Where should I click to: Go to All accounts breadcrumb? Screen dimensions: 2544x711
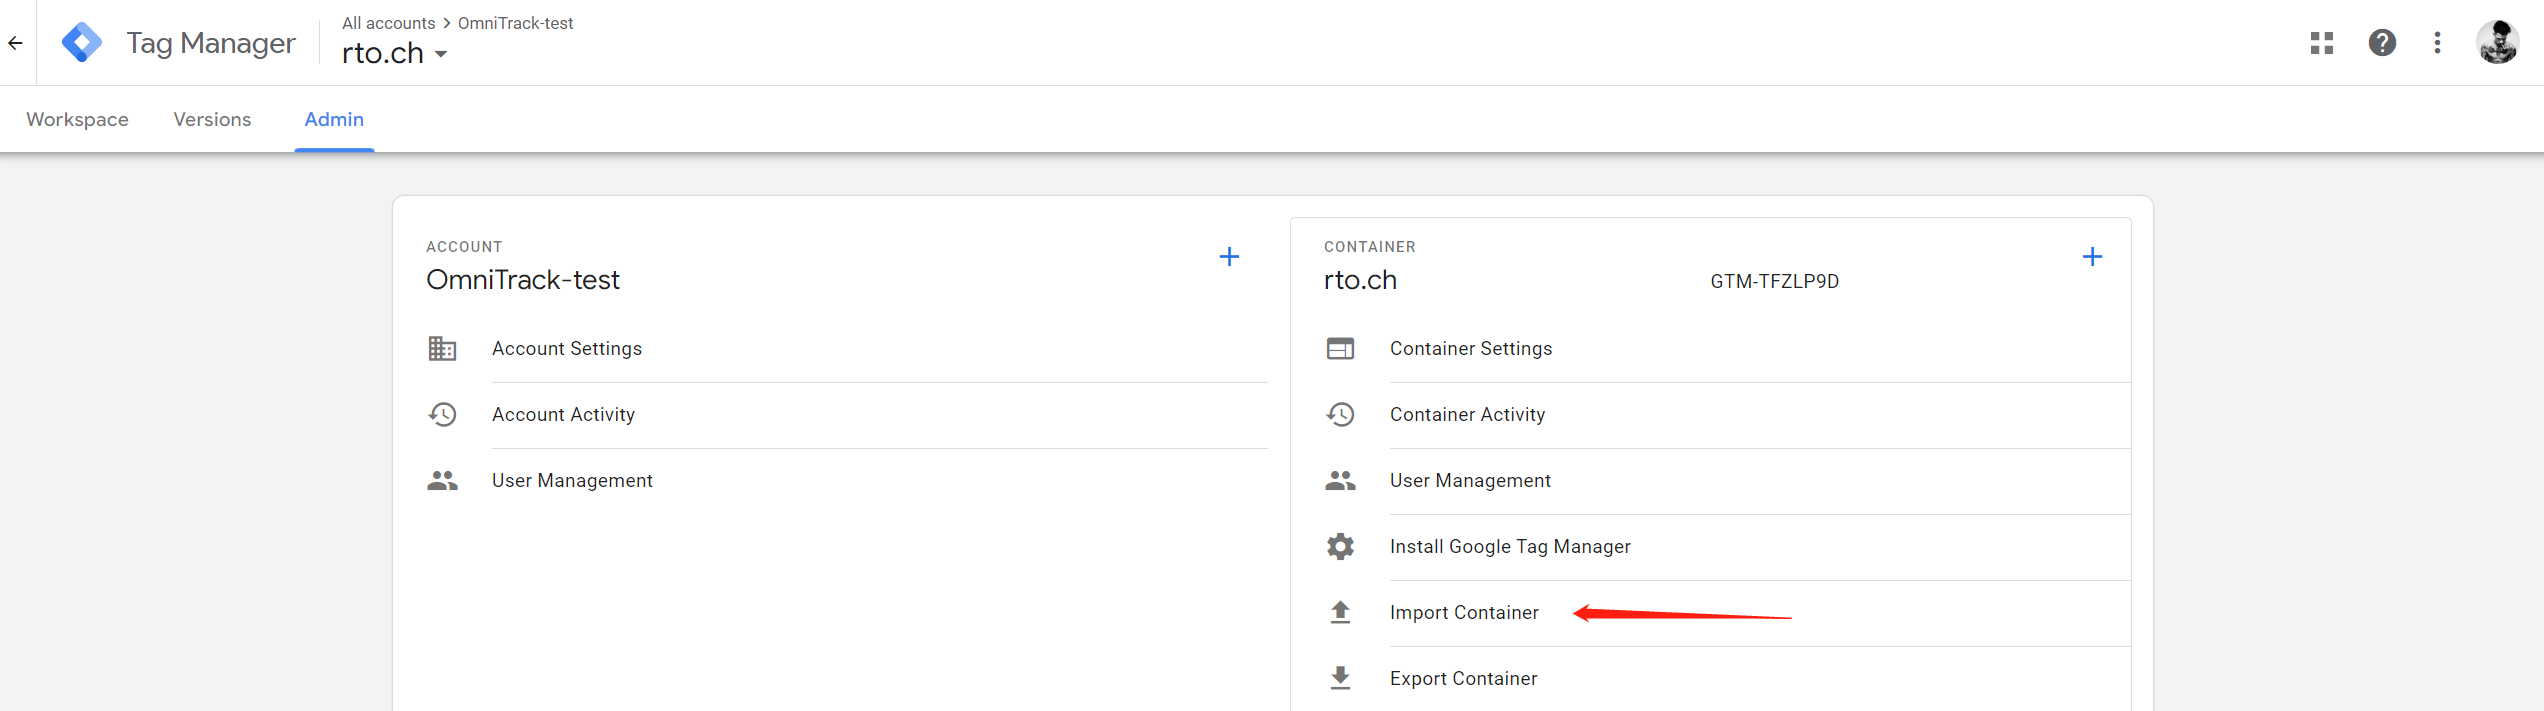click(x=388, y=23)
